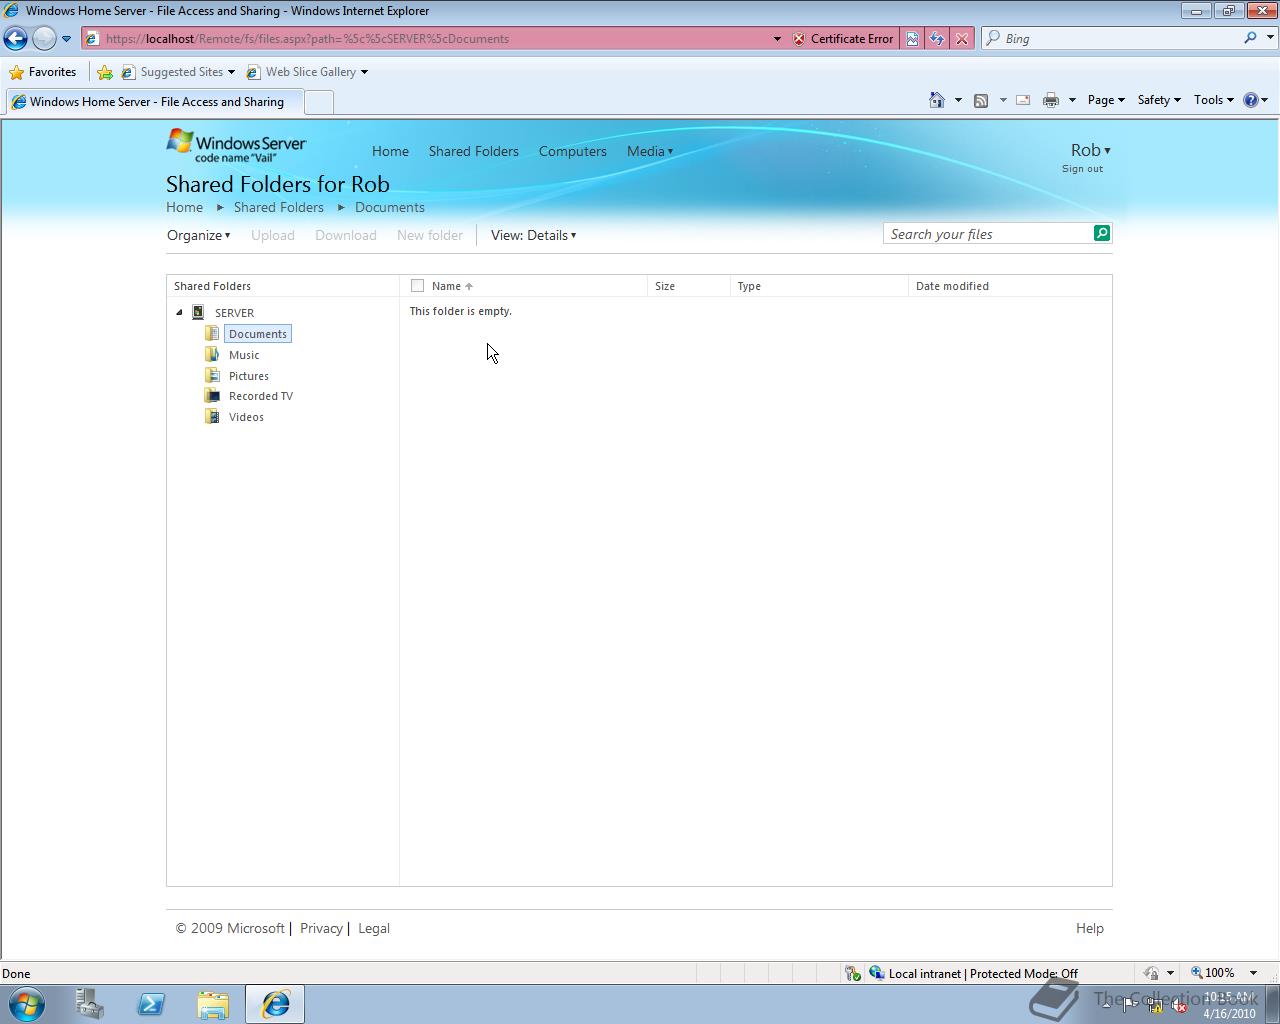
Task: Open Shared Folders in top navigation
Action: pos(473,151)
